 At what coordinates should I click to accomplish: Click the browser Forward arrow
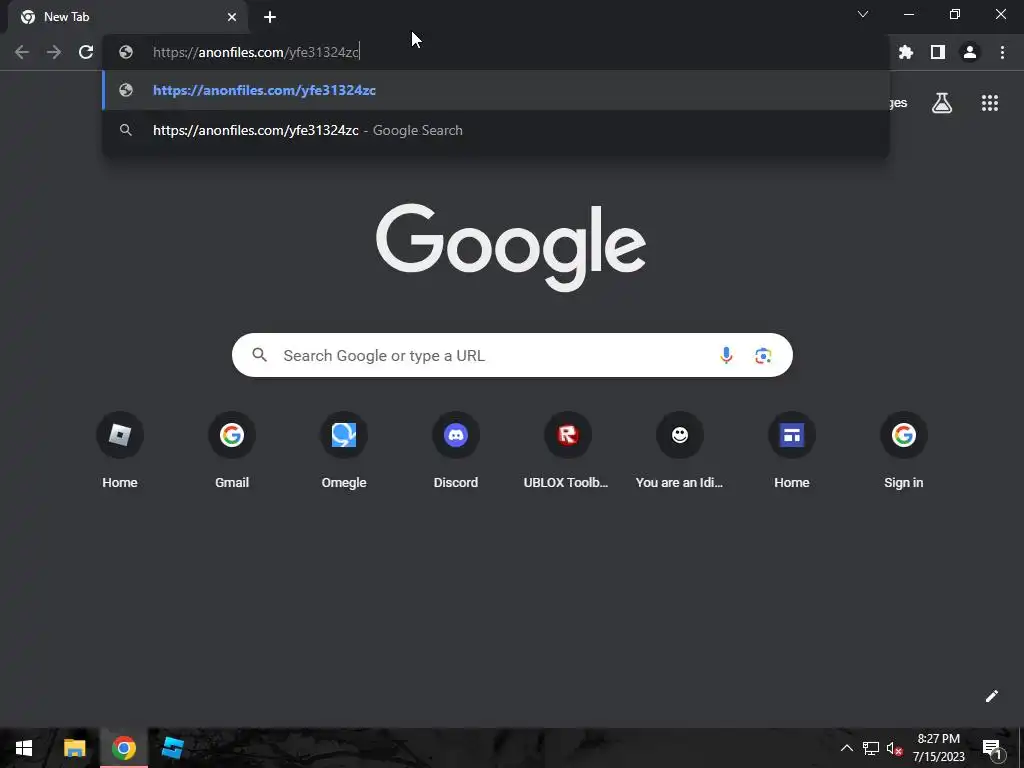point(54,52)
